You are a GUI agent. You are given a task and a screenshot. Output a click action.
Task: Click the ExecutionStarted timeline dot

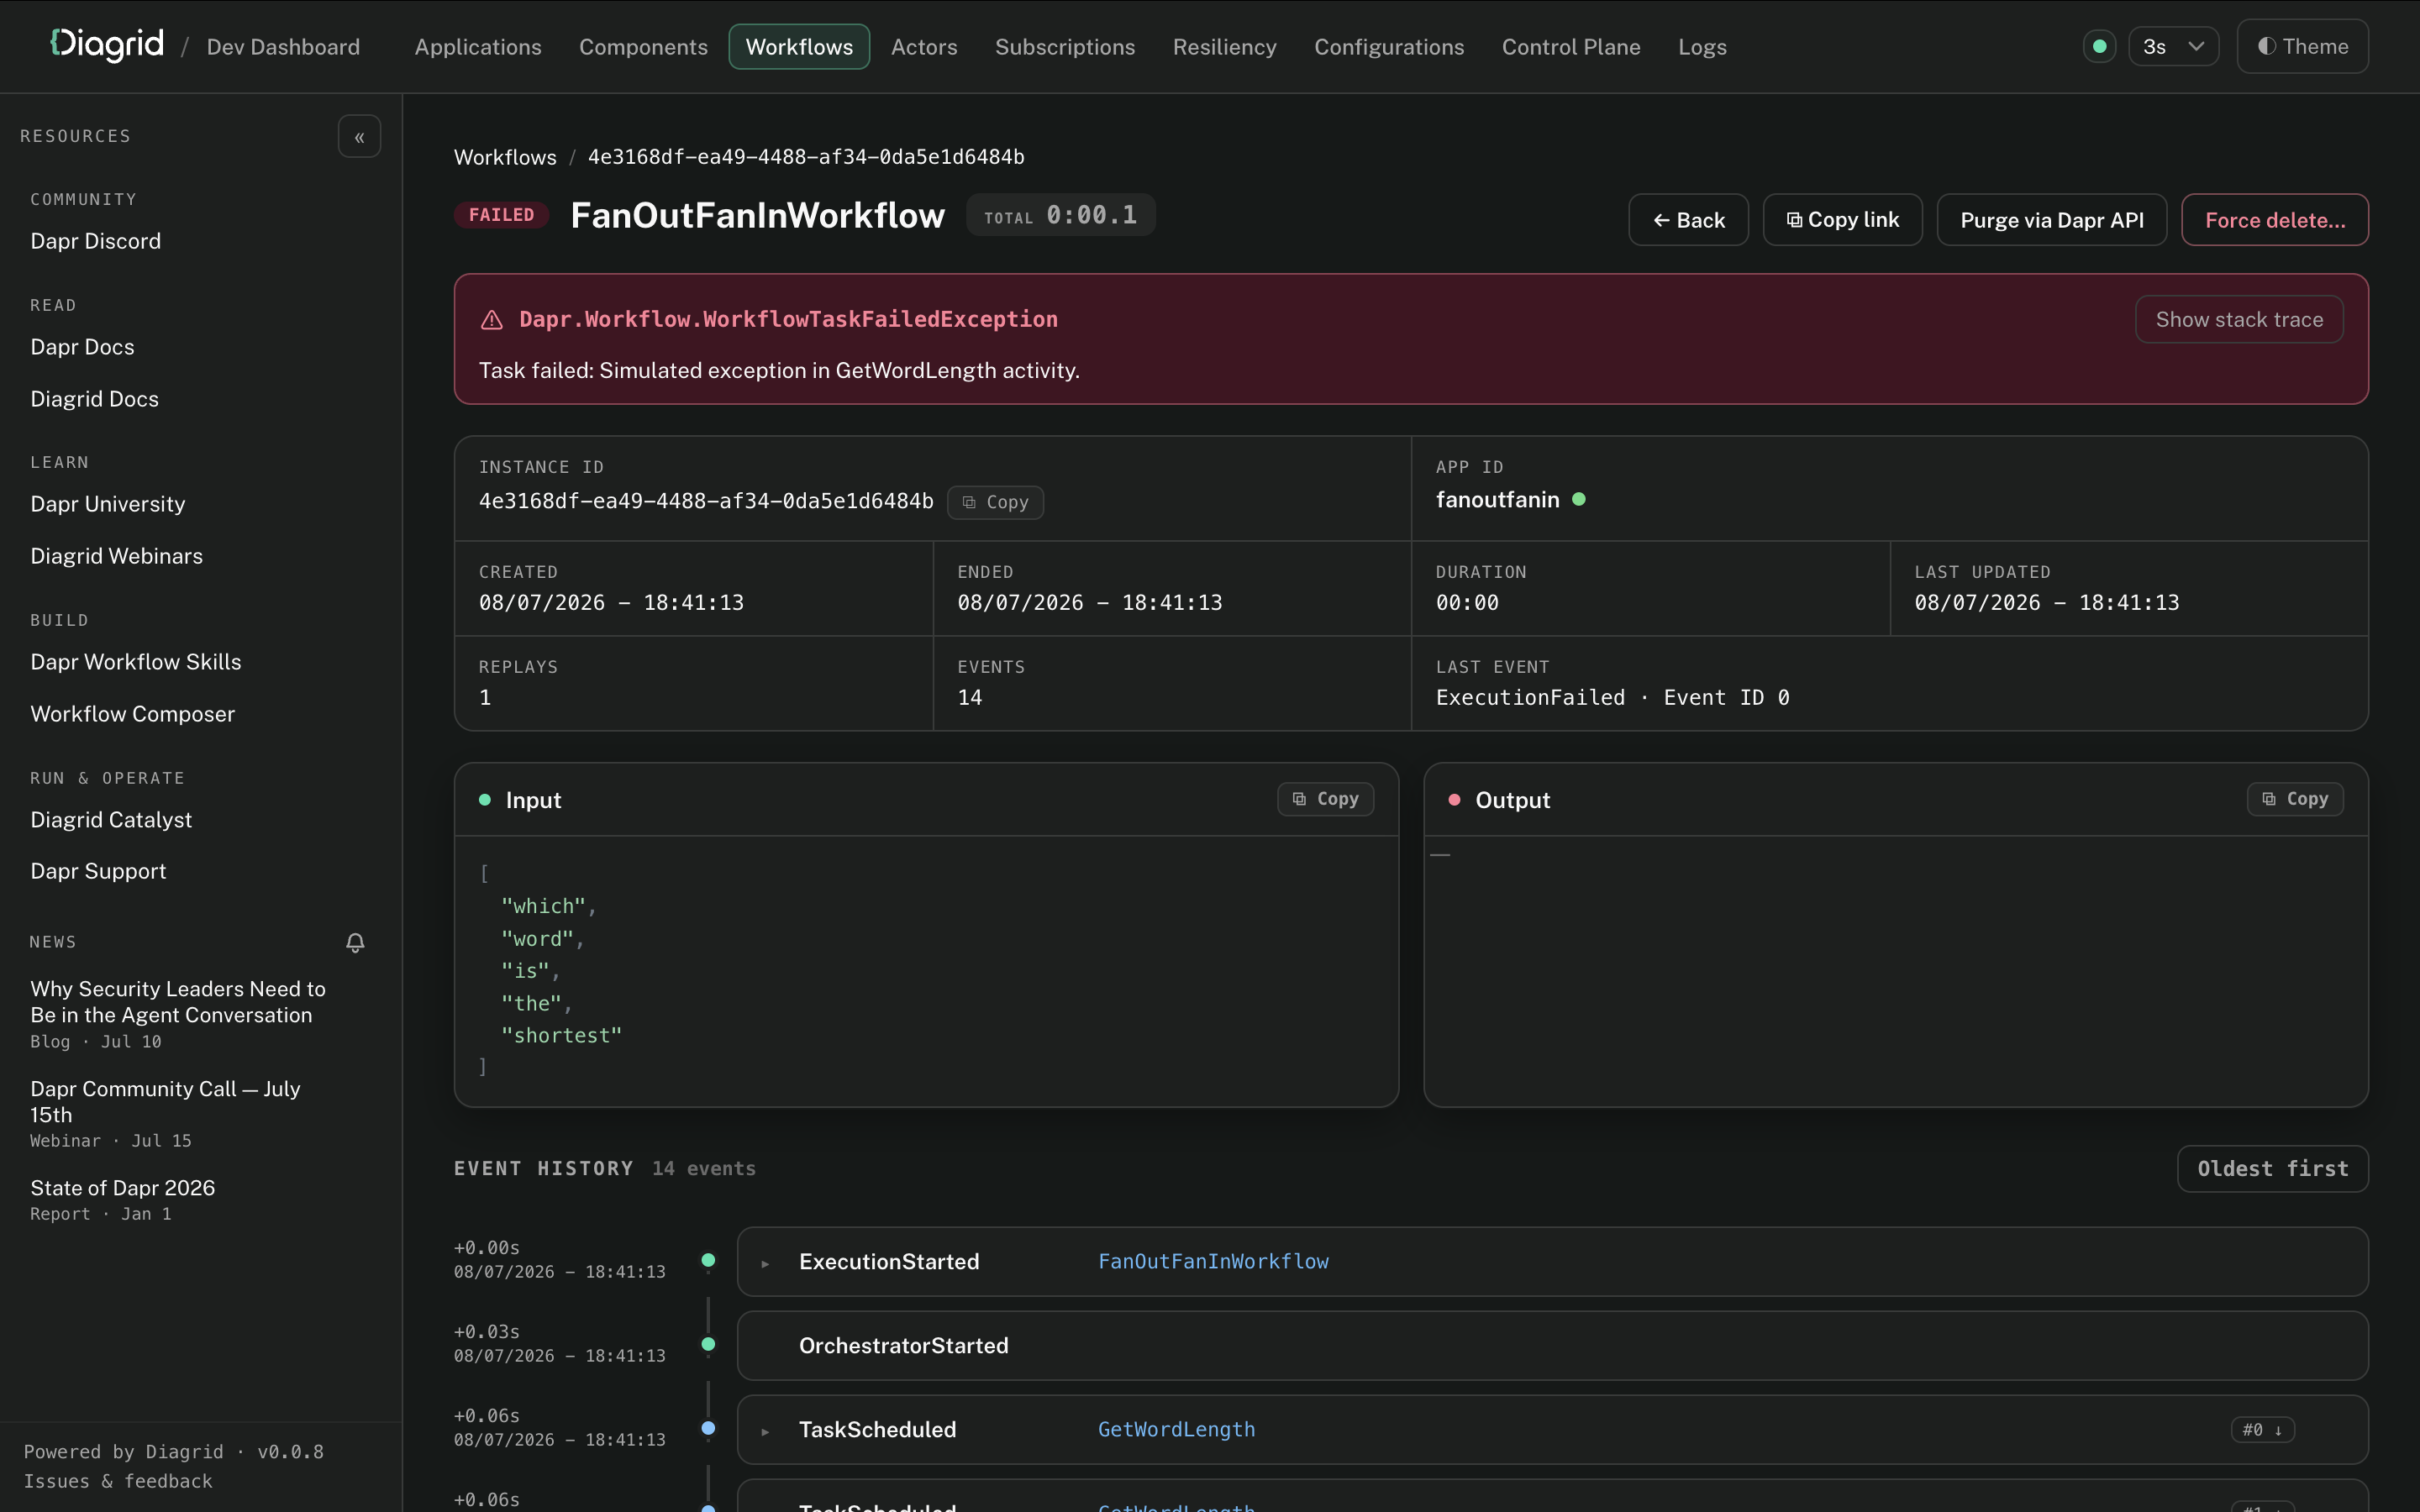pos(708,1260)
